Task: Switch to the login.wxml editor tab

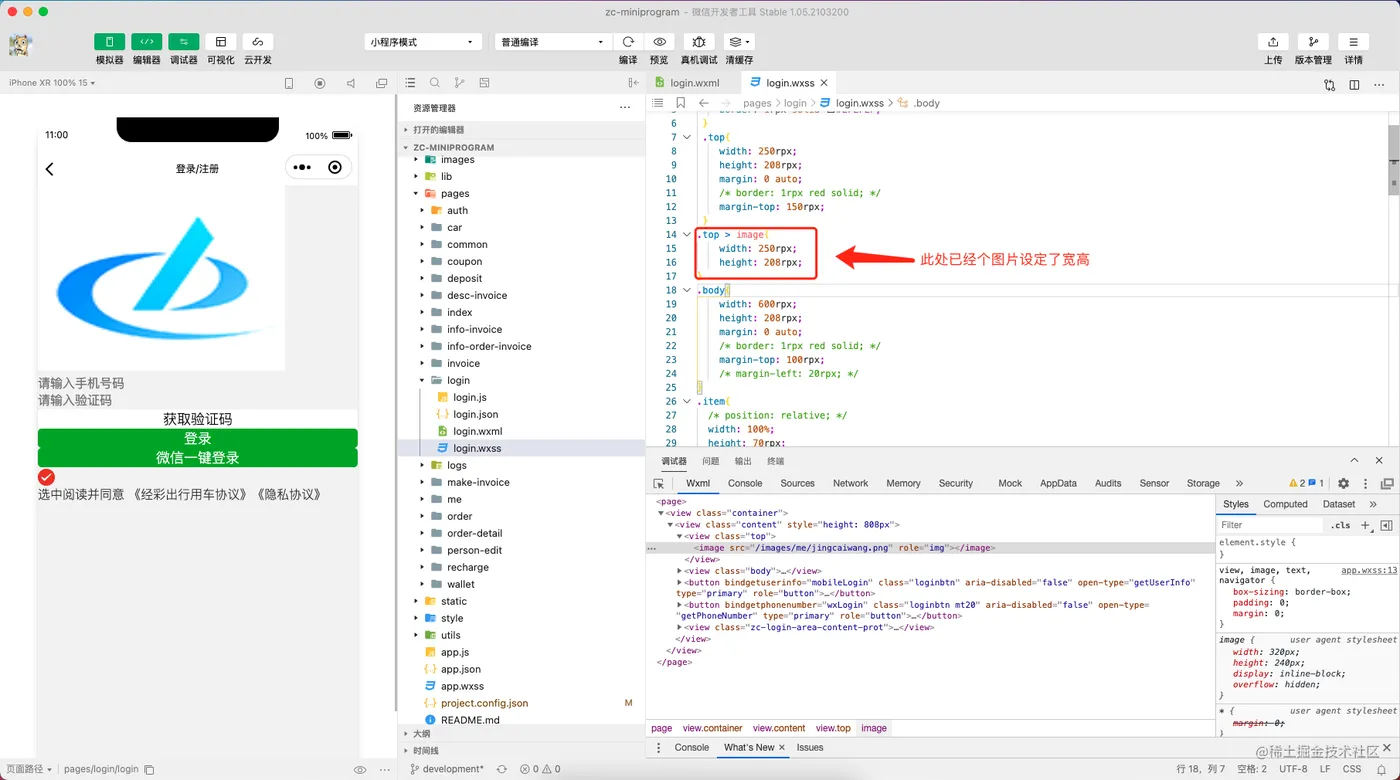Action: tap(694, 83)
